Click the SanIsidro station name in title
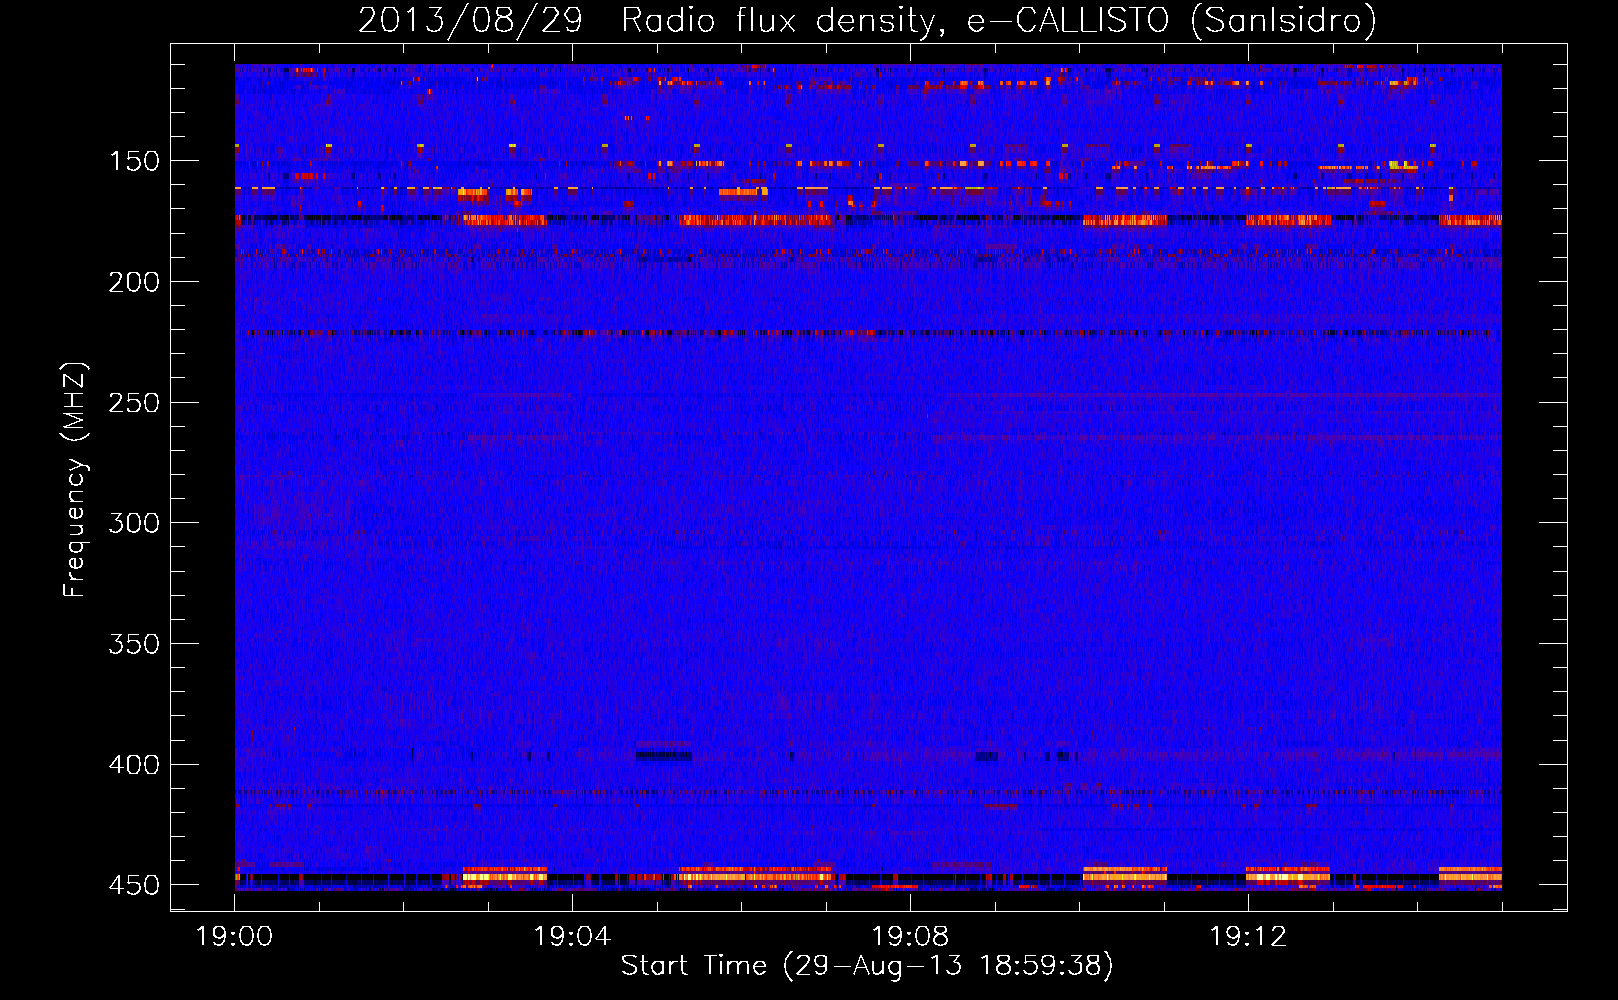The width and height of the screenshot is (1618, 1000). point(1283,20)
